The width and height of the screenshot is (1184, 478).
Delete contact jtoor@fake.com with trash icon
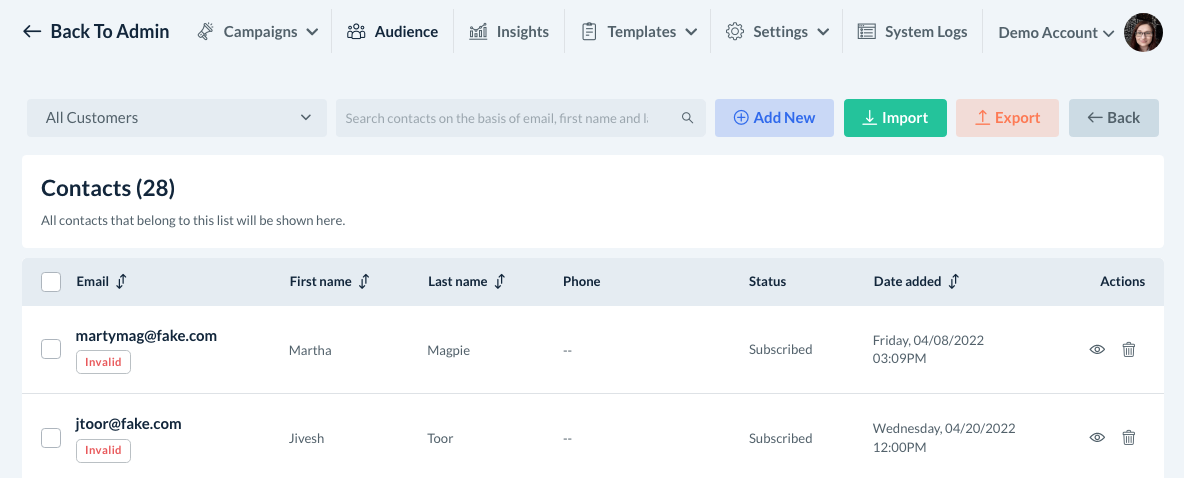pyautogui.click(x=1129, y=437)
